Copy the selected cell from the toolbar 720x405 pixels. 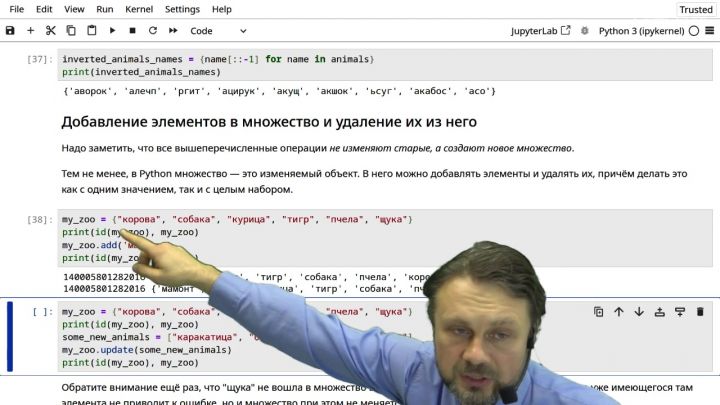point(71,31)
